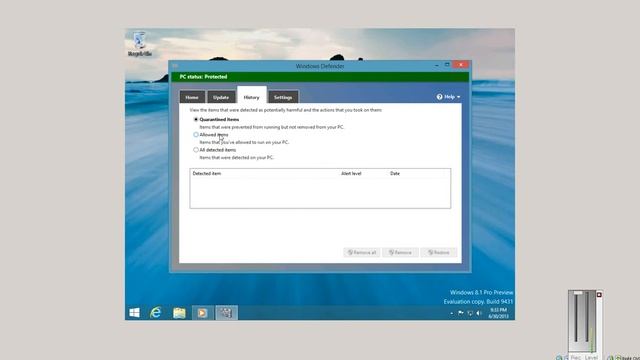Screen dimensions: 640x360
Task: Adjust the recording level slider handle
Action: [x=578, y=293]
